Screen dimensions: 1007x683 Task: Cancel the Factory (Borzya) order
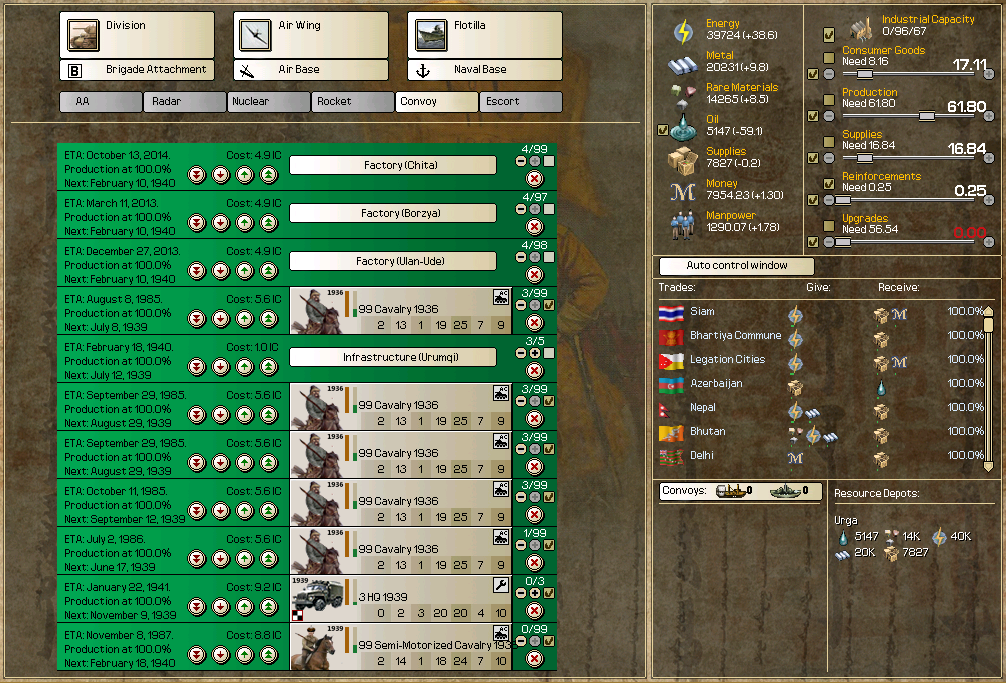tap(534, 227)
